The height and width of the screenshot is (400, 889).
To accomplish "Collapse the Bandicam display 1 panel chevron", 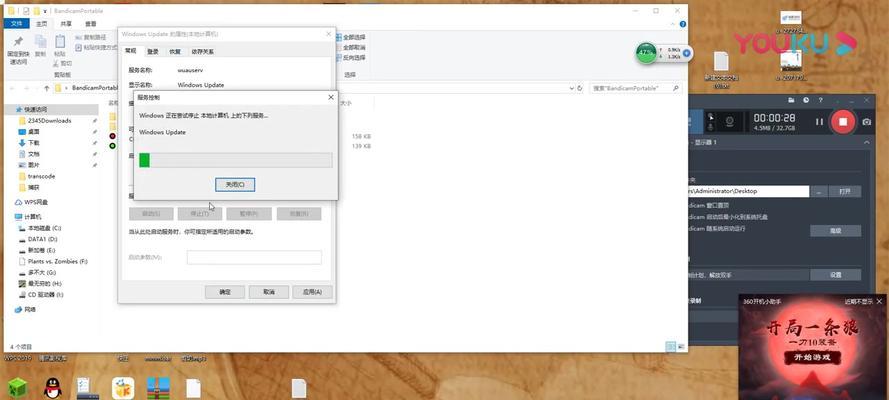I will tap(866, 143).
